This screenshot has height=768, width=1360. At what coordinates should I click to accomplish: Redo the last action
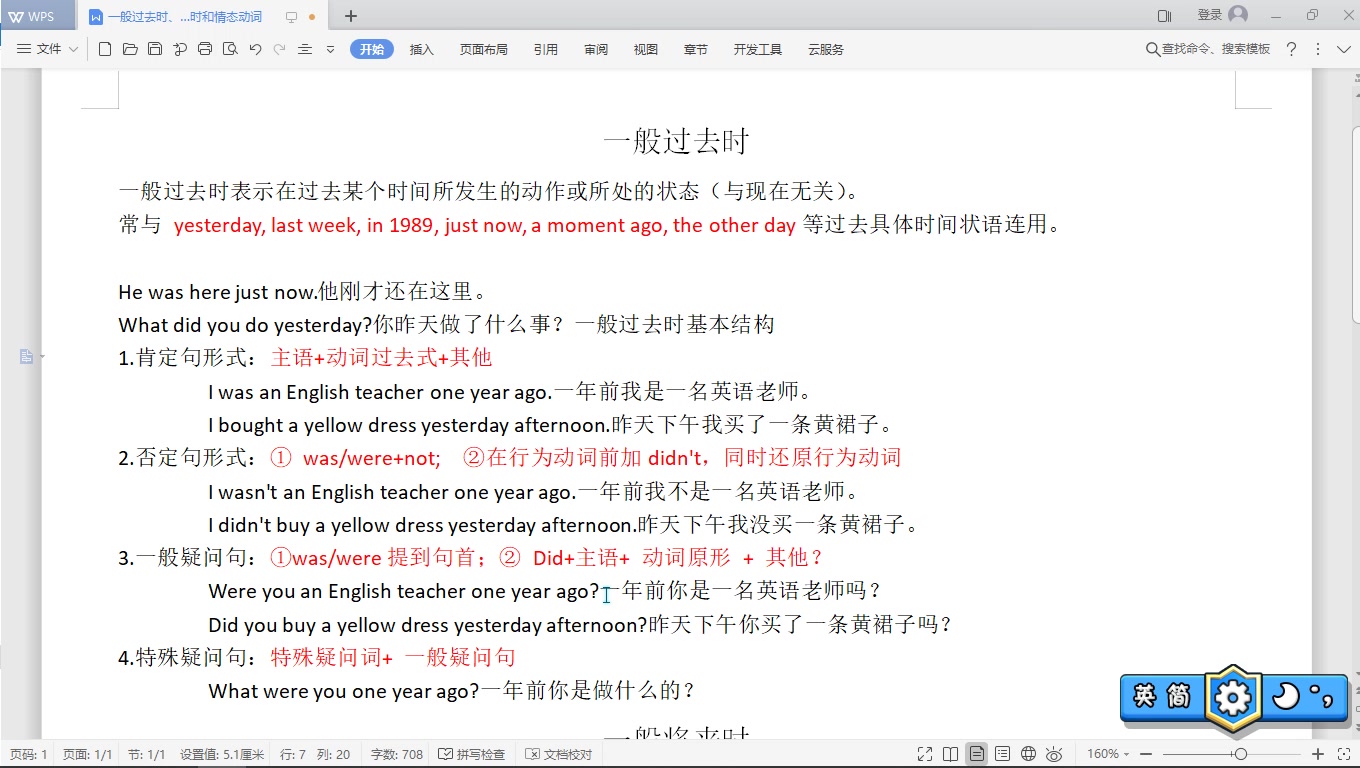coord(278,47)
